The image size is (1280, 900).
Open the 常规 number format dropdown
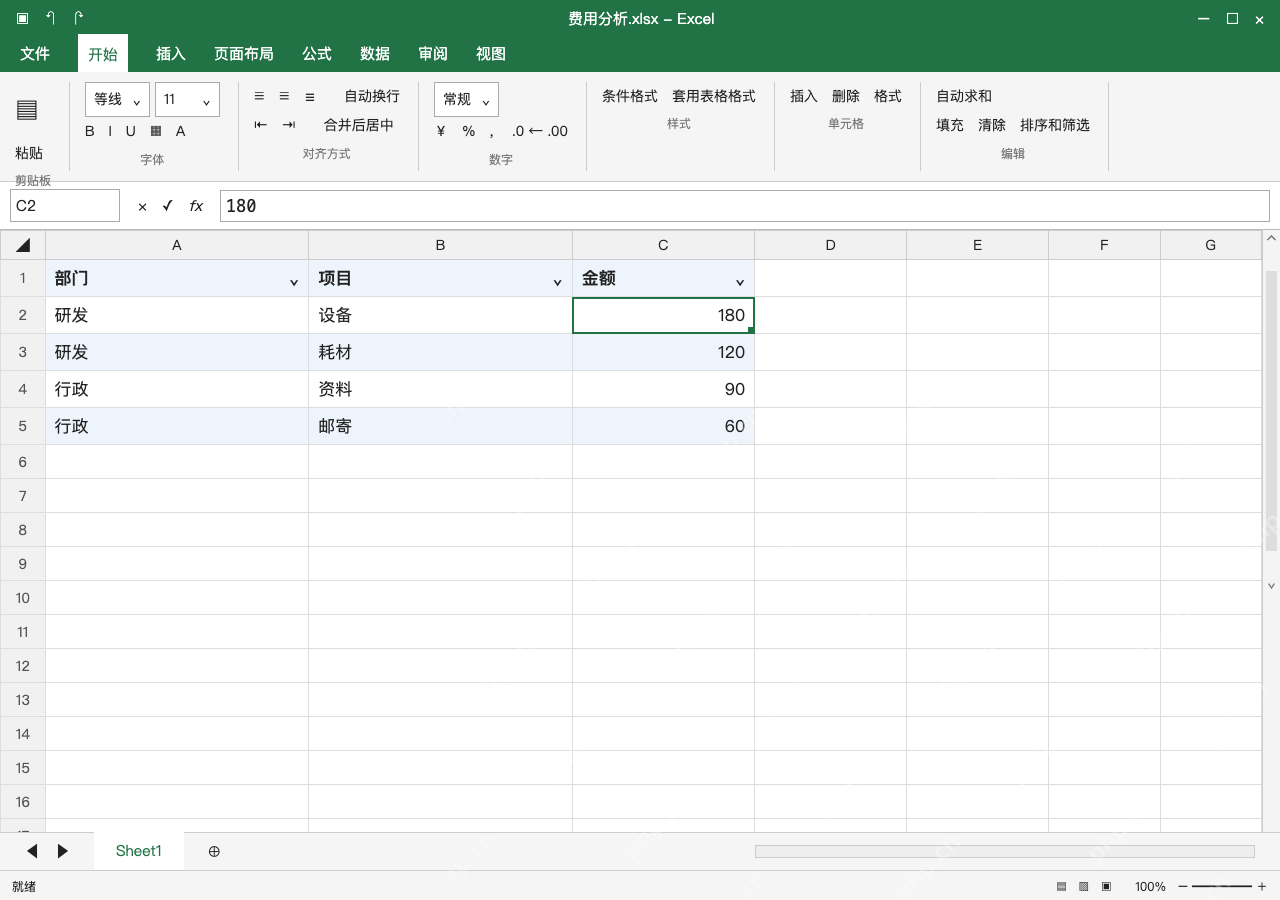click(466, 99)
